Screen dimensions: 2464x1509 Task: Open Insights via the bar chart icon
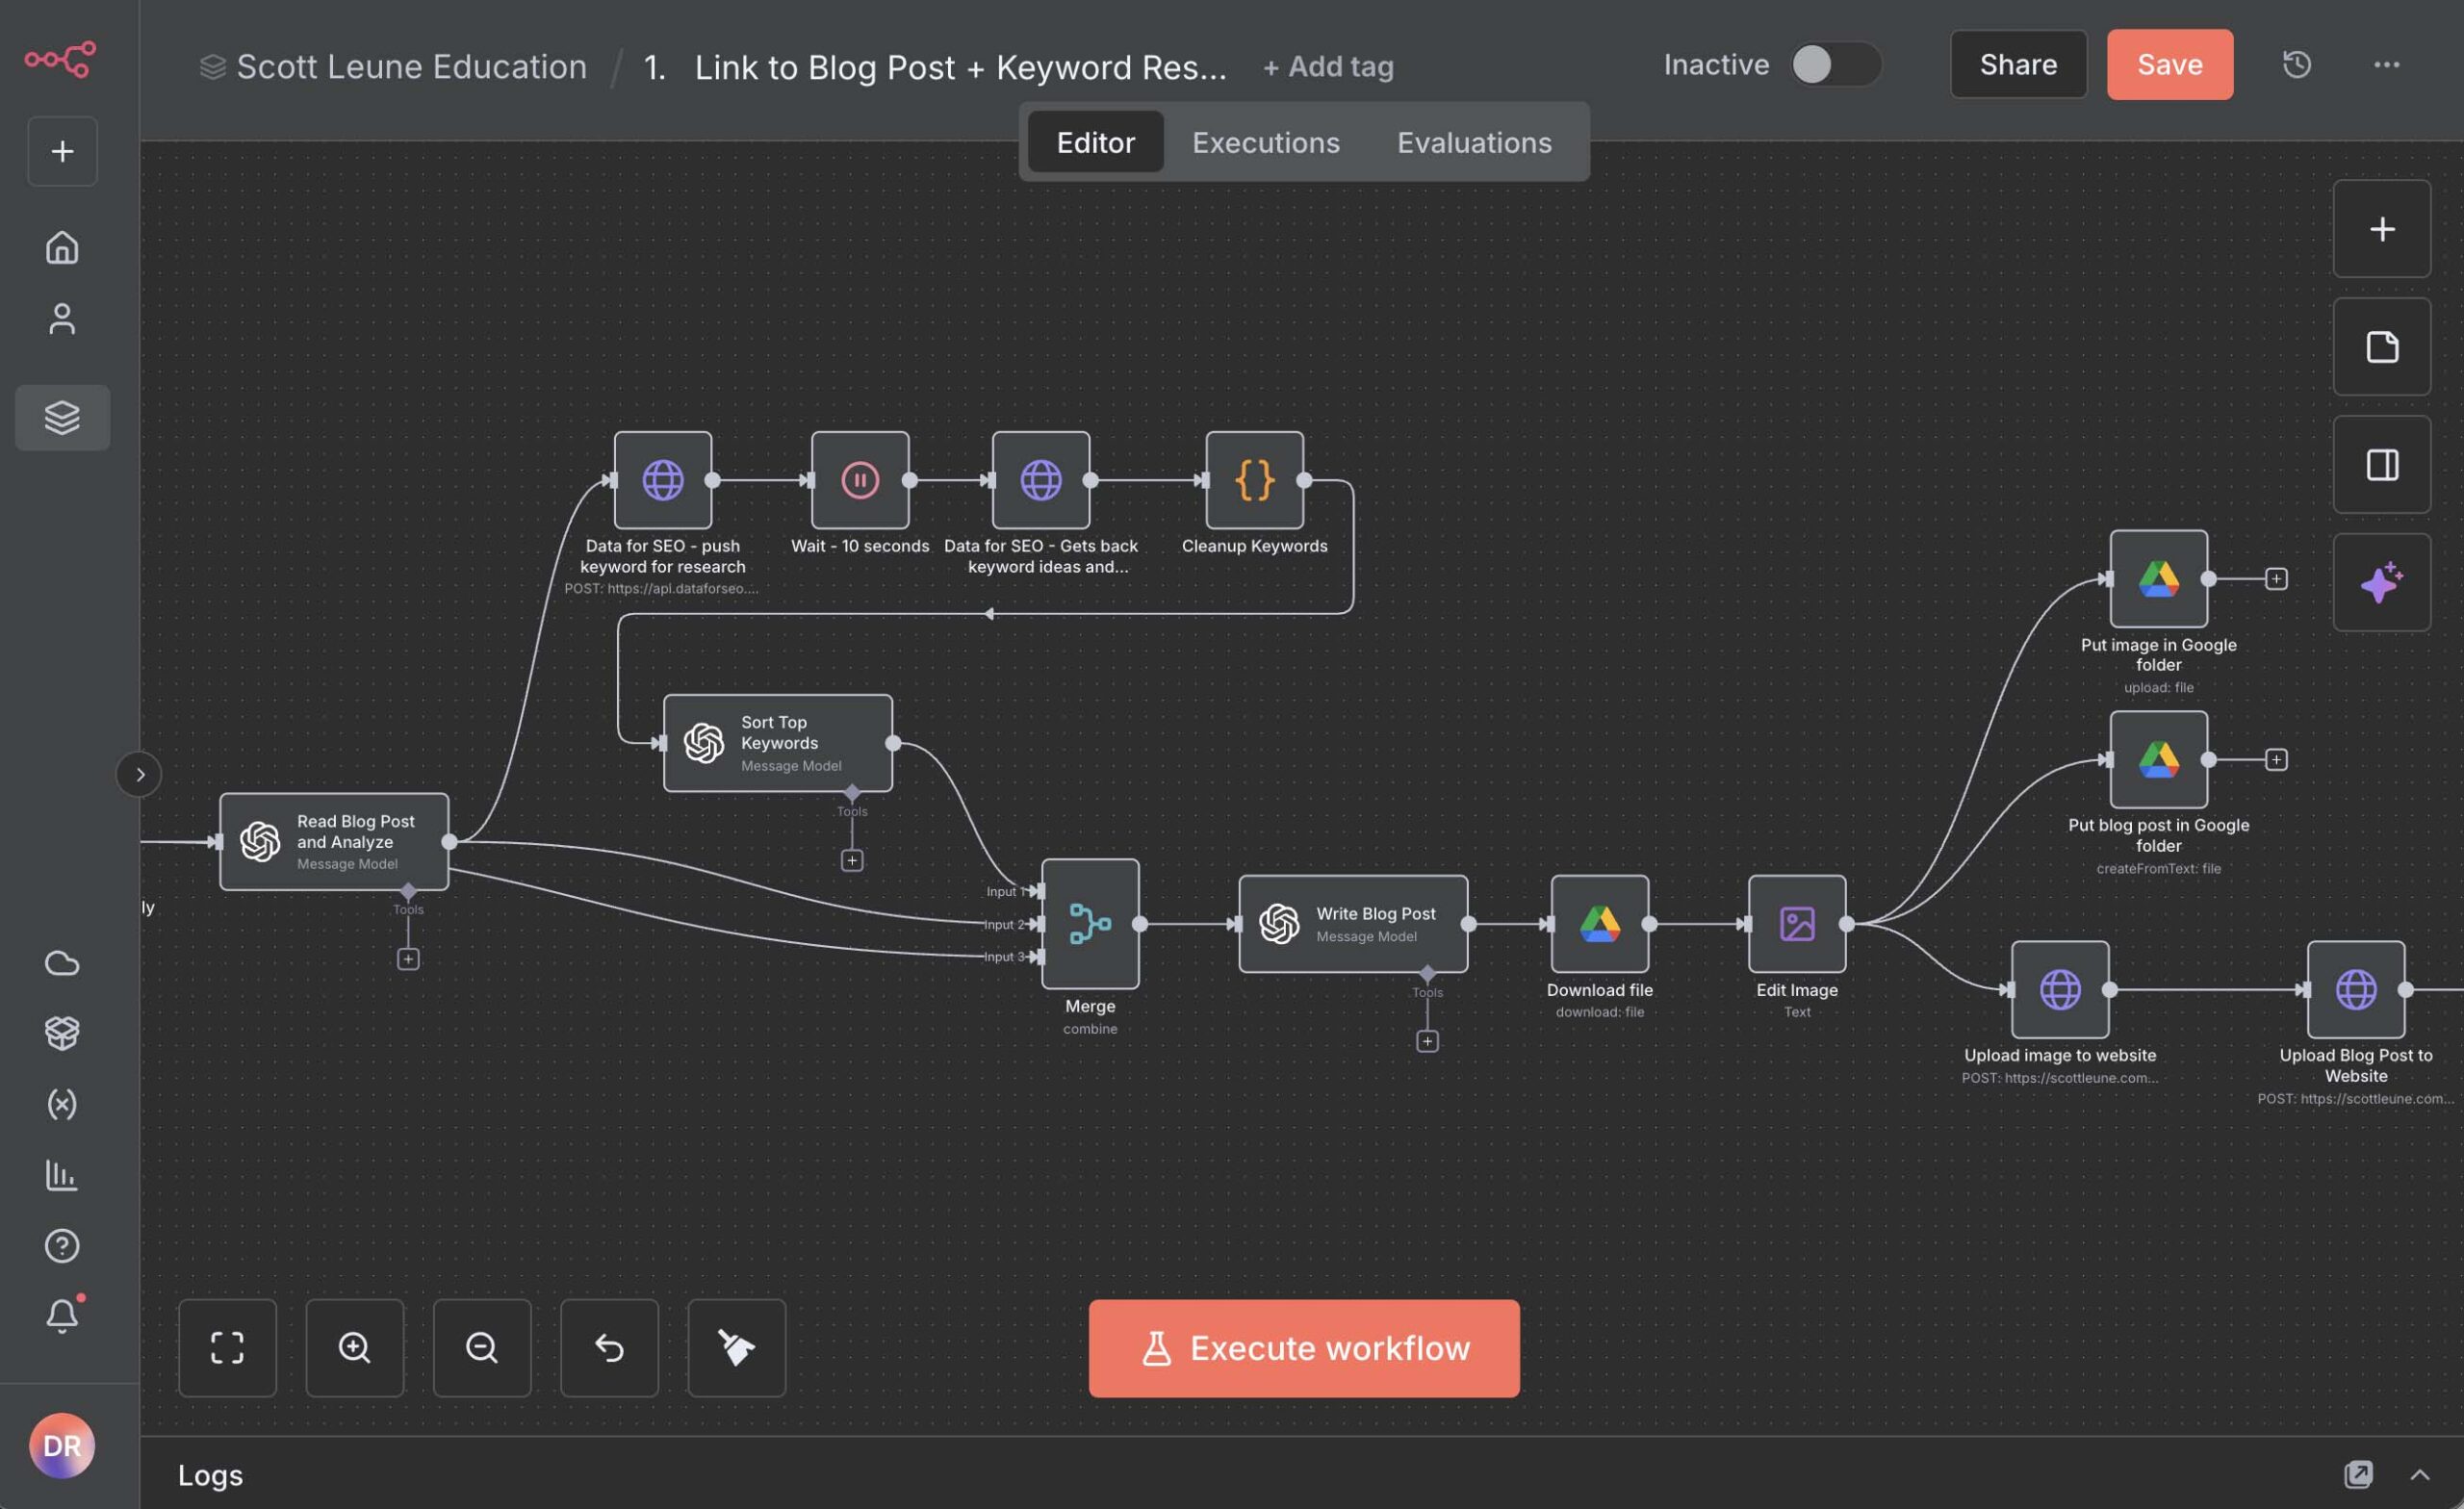62,1176
